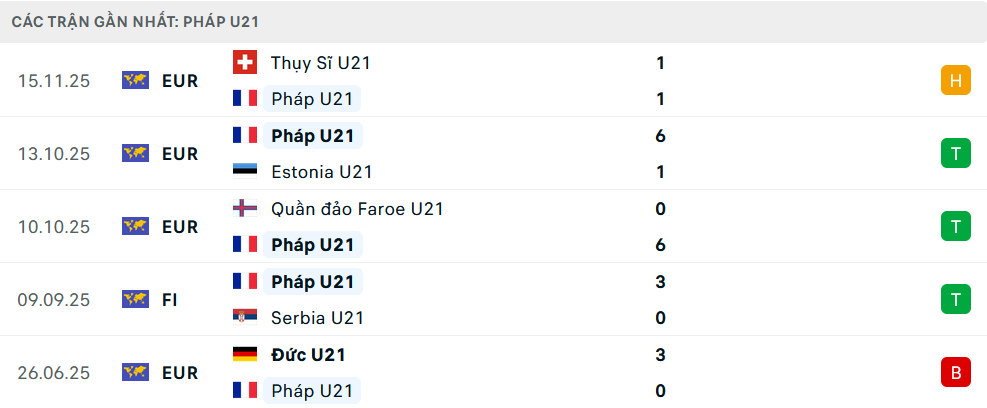The image size is (987, 408).
Task: Open Quần đảo Faroe U21 team link
Action: (357, 209)
